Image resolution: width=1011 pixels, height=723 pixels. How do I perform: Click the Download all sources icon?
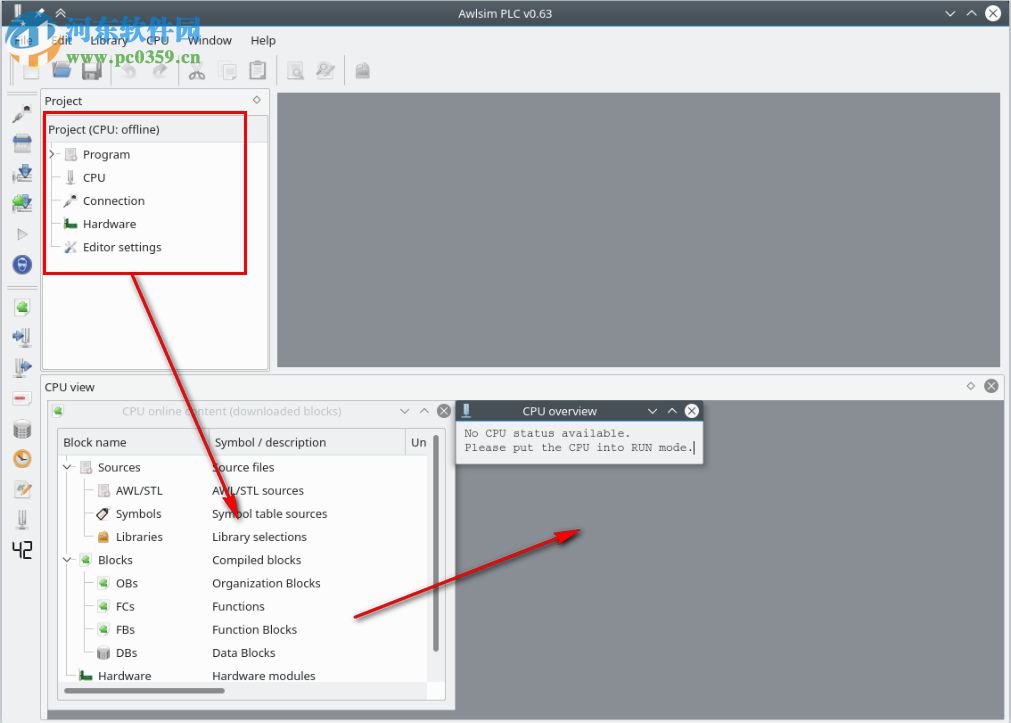coord(22,173)
